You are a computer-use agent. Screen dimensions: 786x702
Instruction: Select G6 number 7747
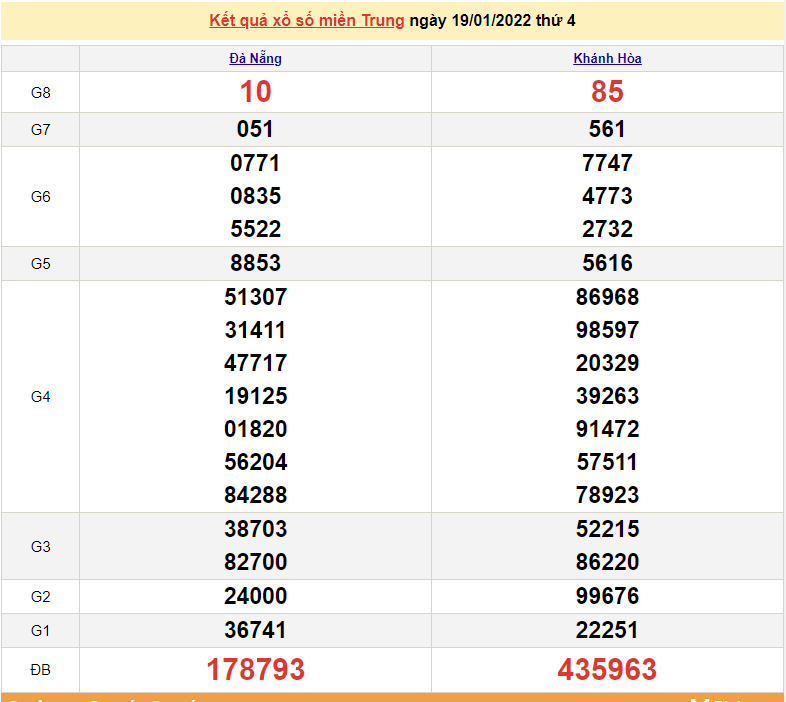point(607,163)
